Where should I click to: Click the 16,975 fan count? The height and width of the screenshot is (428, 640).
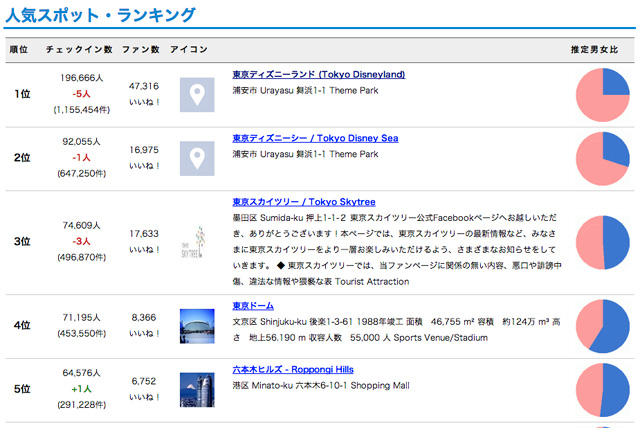[x=144, y=150]
